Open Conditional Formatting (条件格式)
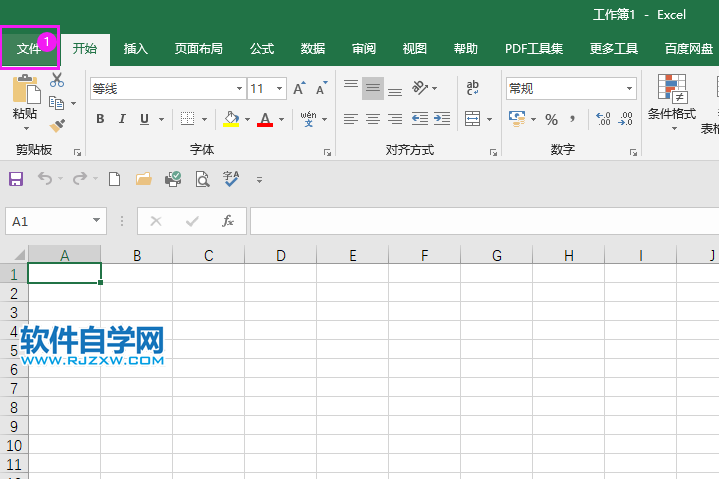The image size is (719, 479). [x=672, y=102]
